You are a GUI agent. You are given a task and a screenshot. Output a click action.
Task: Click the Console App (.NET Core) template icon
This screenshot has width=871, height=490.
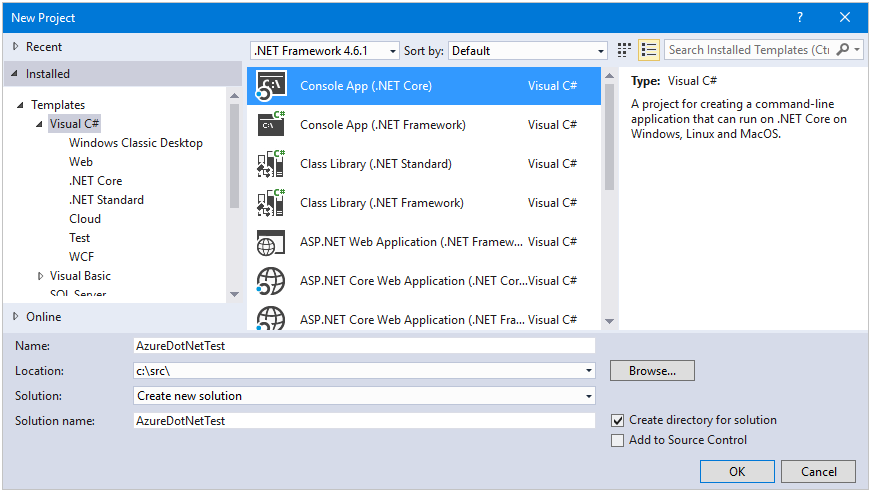271,86
